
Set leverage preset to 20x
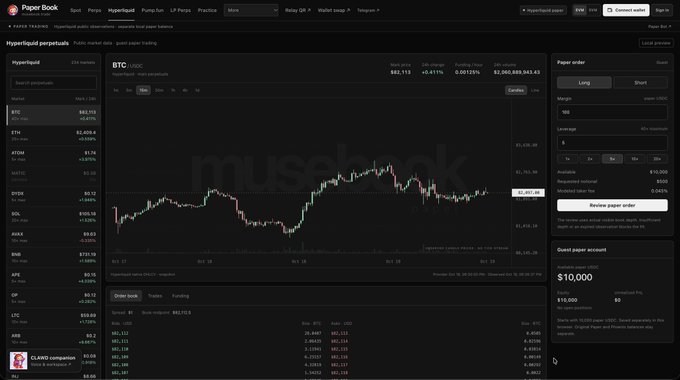pos(657,159)
